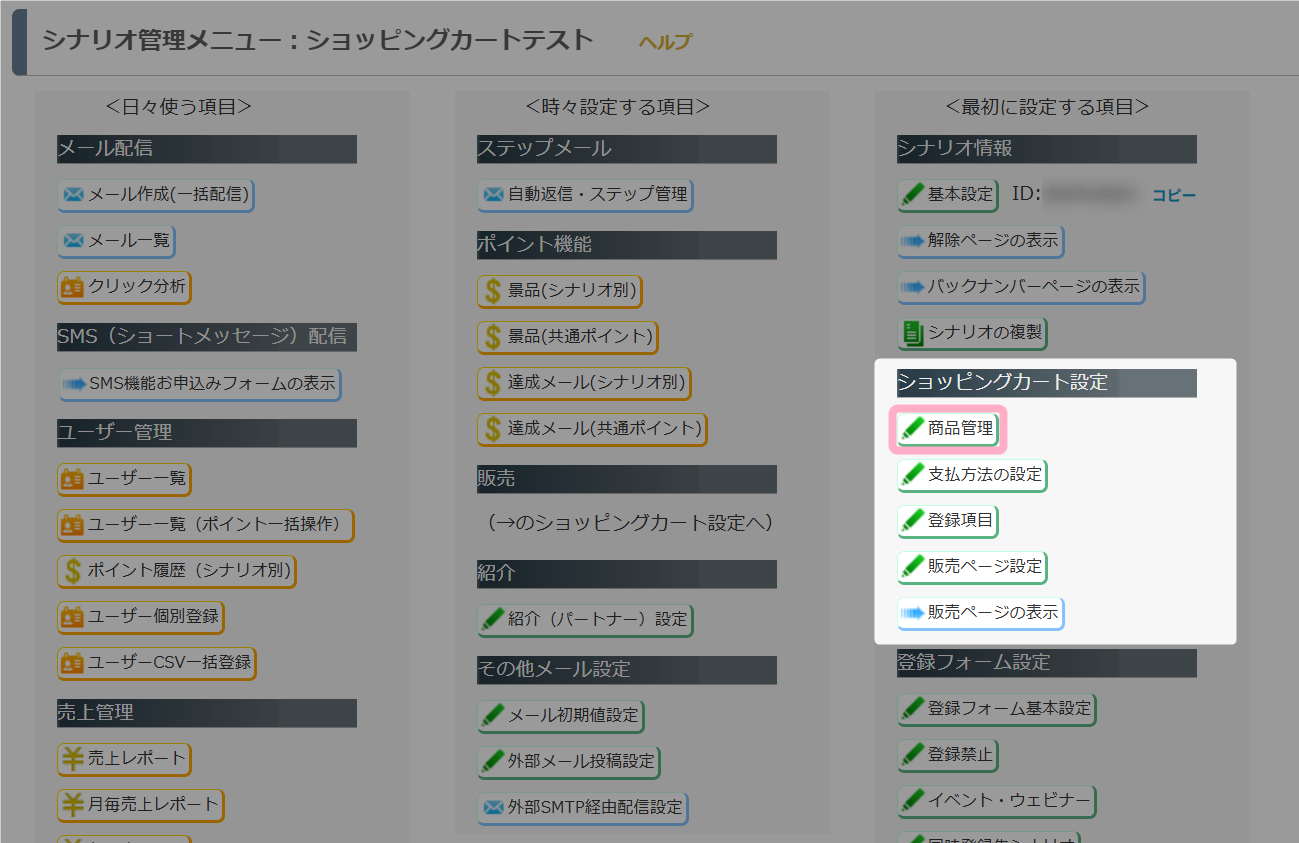Click the ID-card icon on クリック分析
The image size is (1299, 843).
click(x=73, y=286)
